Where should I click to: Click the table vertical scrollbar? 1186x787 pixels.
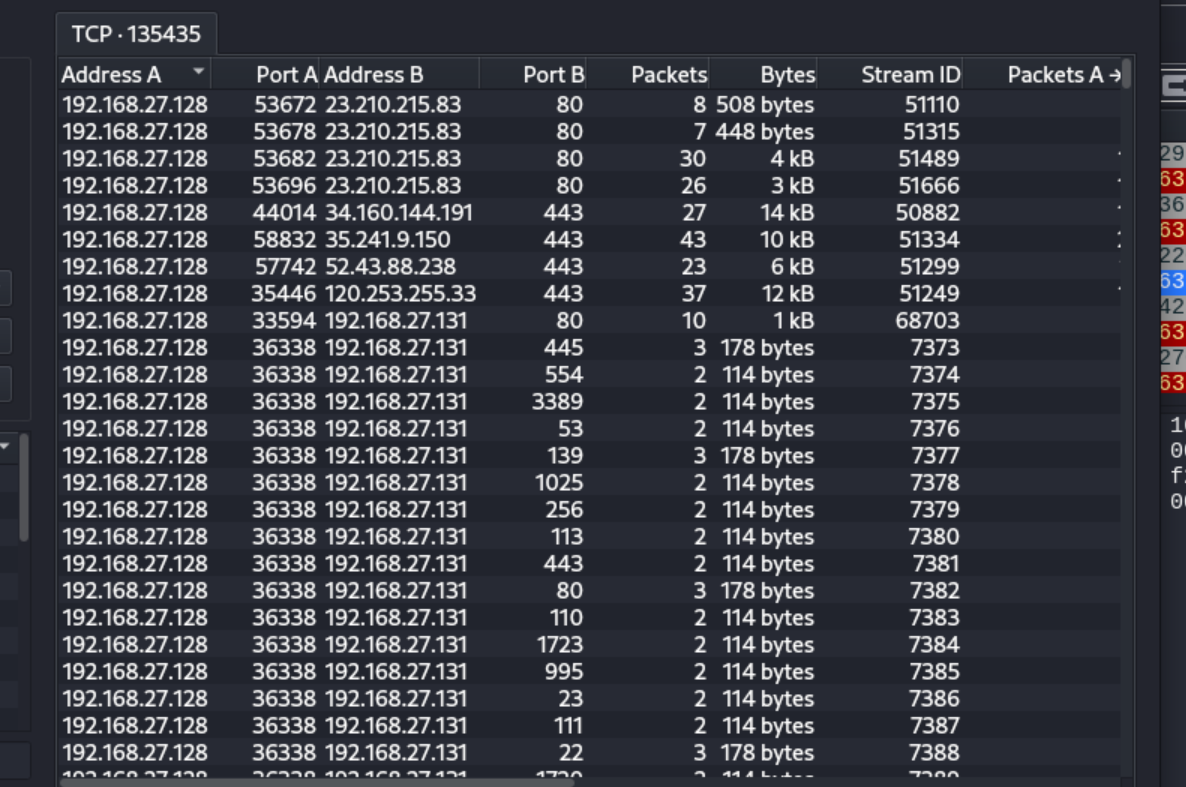1127,74
